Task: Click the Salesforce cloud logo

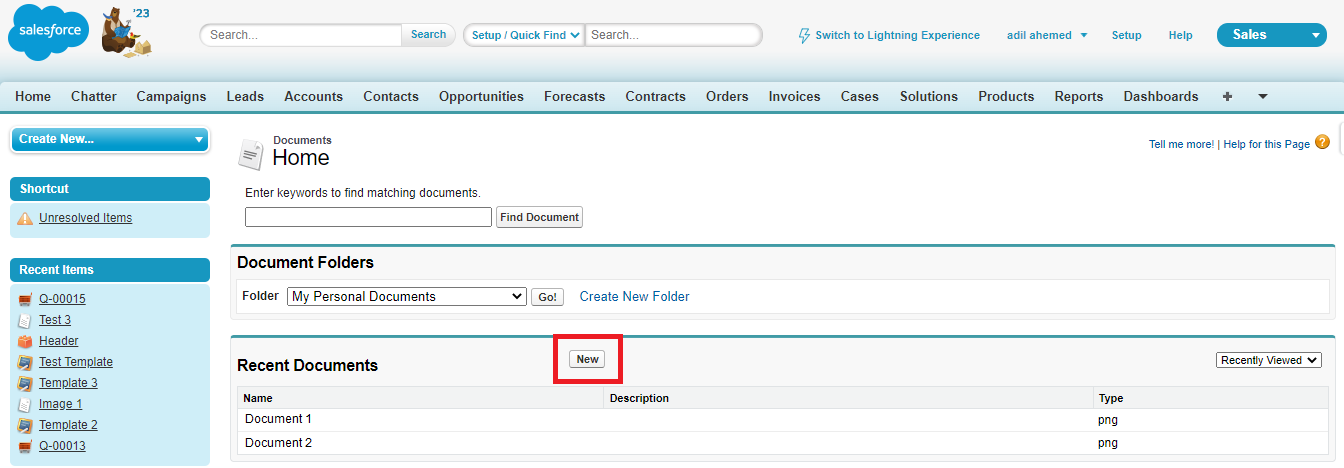Action: (49, 33)
